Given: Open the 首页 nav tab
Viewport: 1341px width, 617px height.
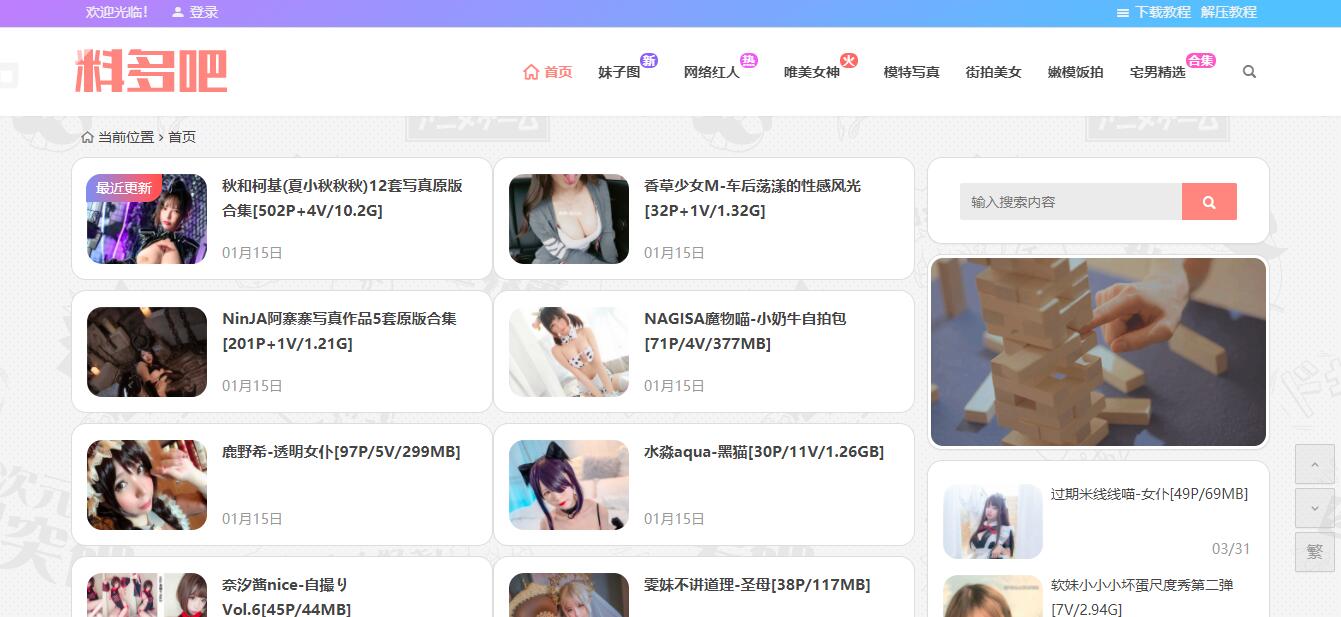Looking at the screenshot, I should click(x=548, y=72).
